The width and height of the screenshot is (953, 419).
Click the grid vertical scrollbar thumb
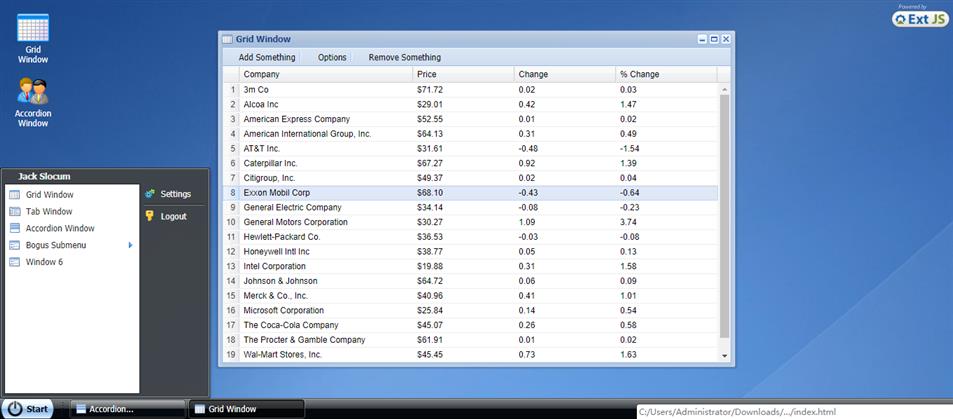coord(724,216)
